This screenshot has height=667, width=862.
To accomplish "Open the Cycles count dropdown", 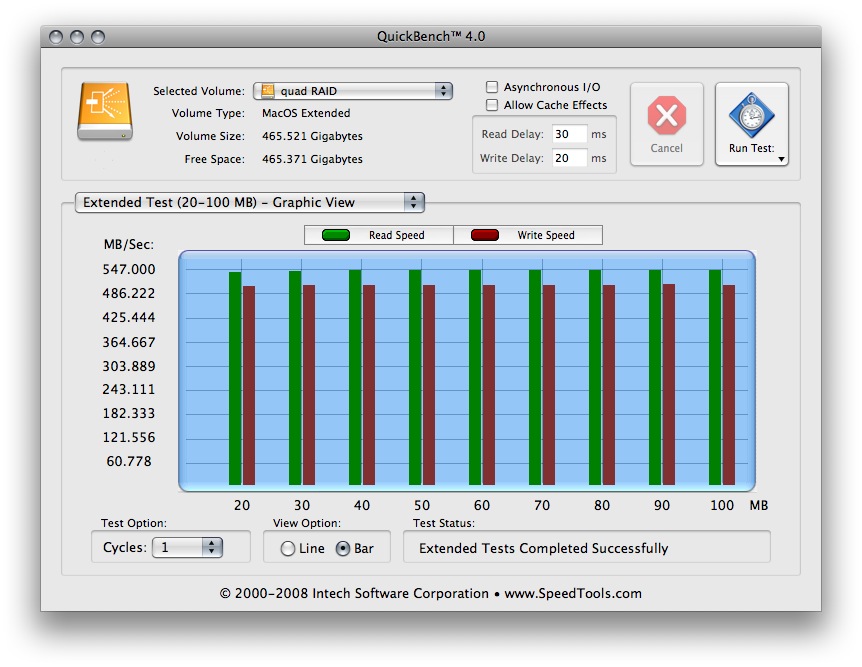I will [x=187, y=547].
